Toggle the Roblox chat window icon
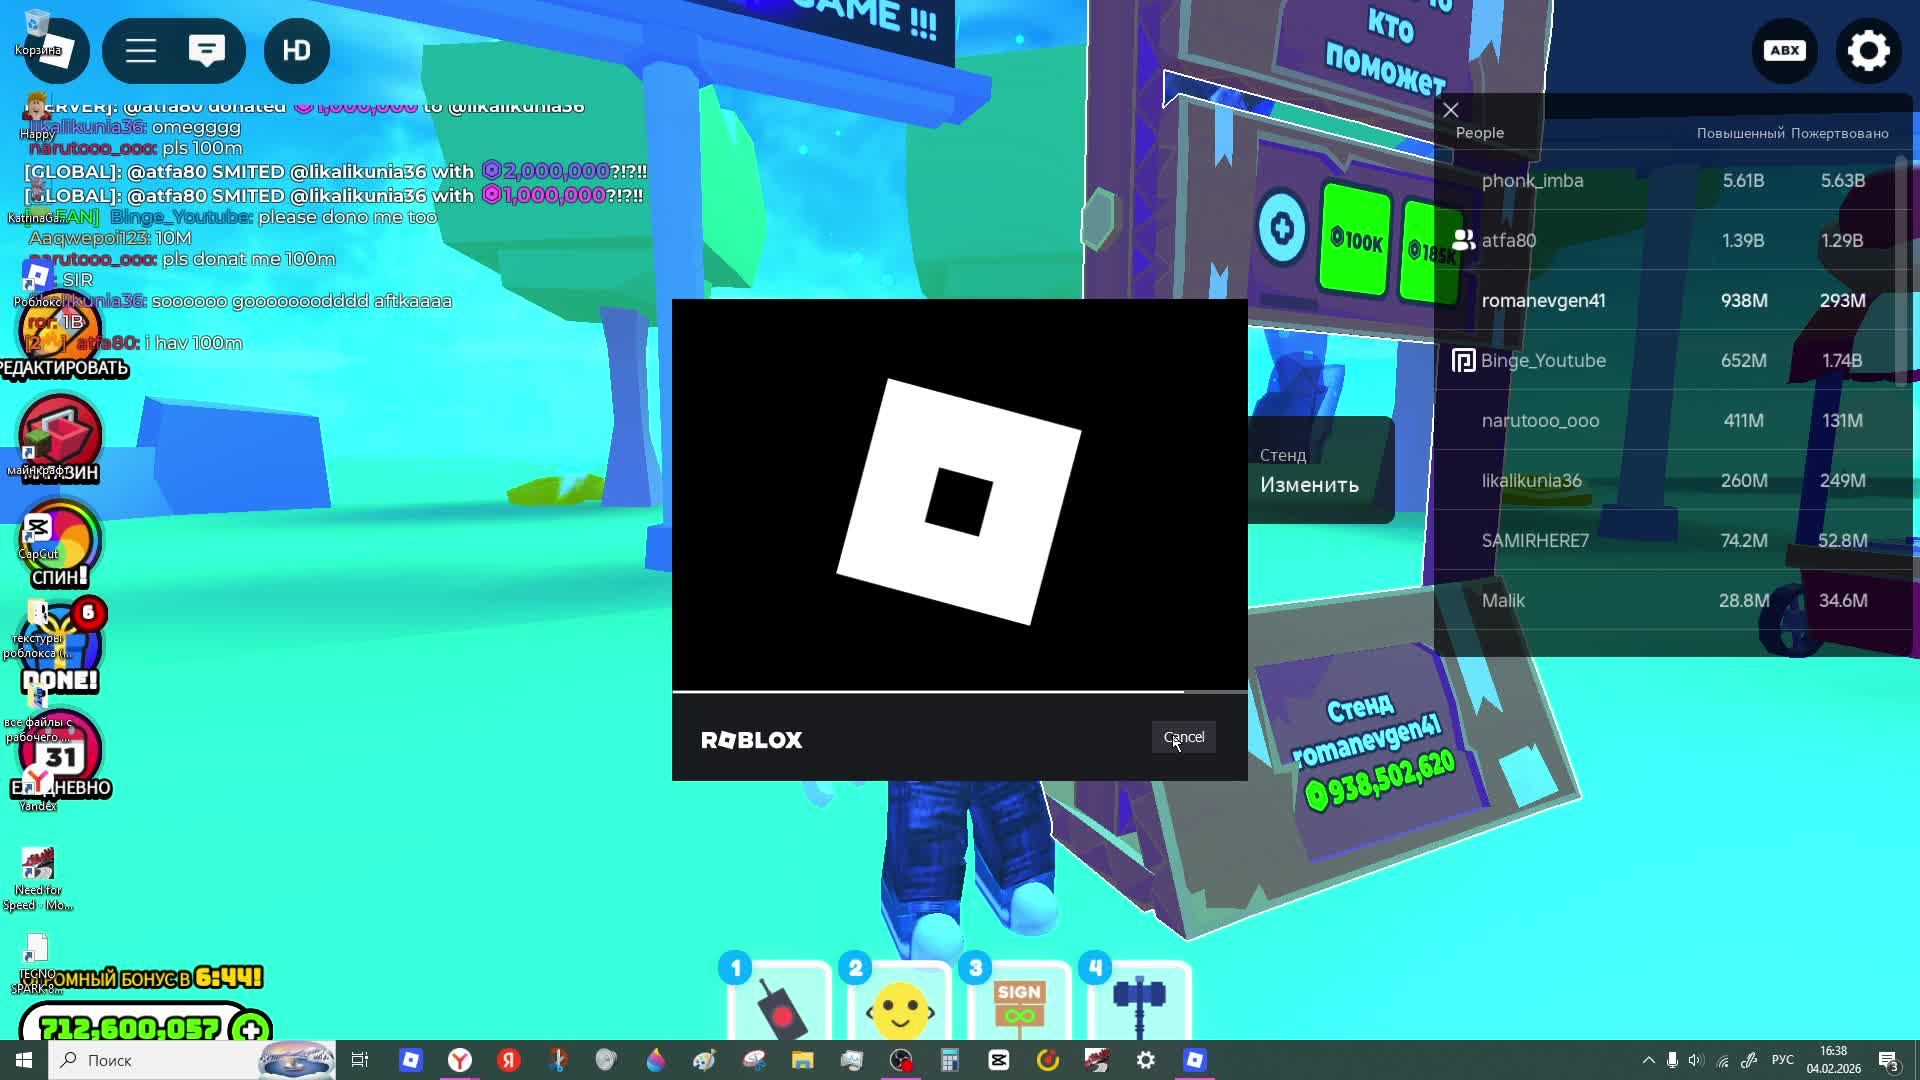This screenshot has height=1080, width=1920. click(x=207, y=51)
